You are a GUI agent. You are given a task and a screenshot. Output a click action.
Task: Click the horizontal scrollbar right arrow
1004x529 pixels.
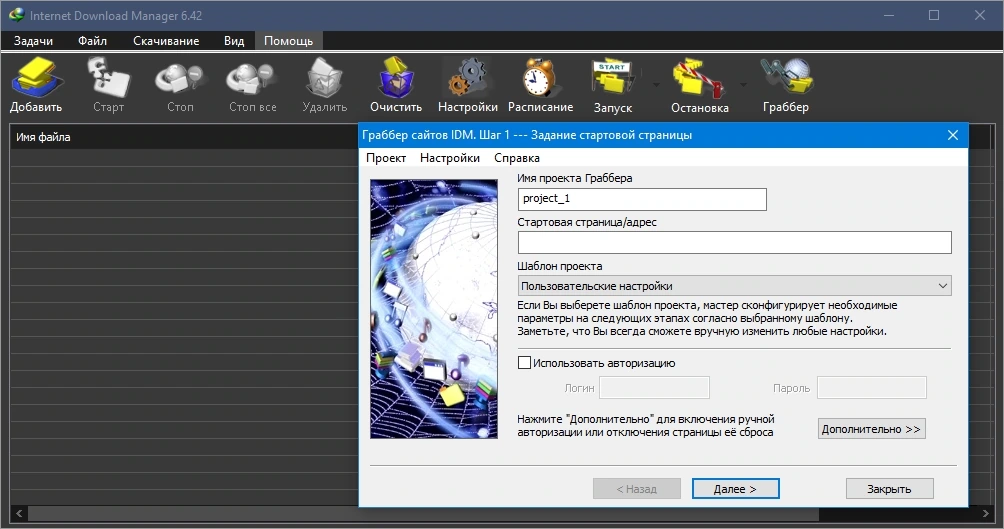pos(985,514)
